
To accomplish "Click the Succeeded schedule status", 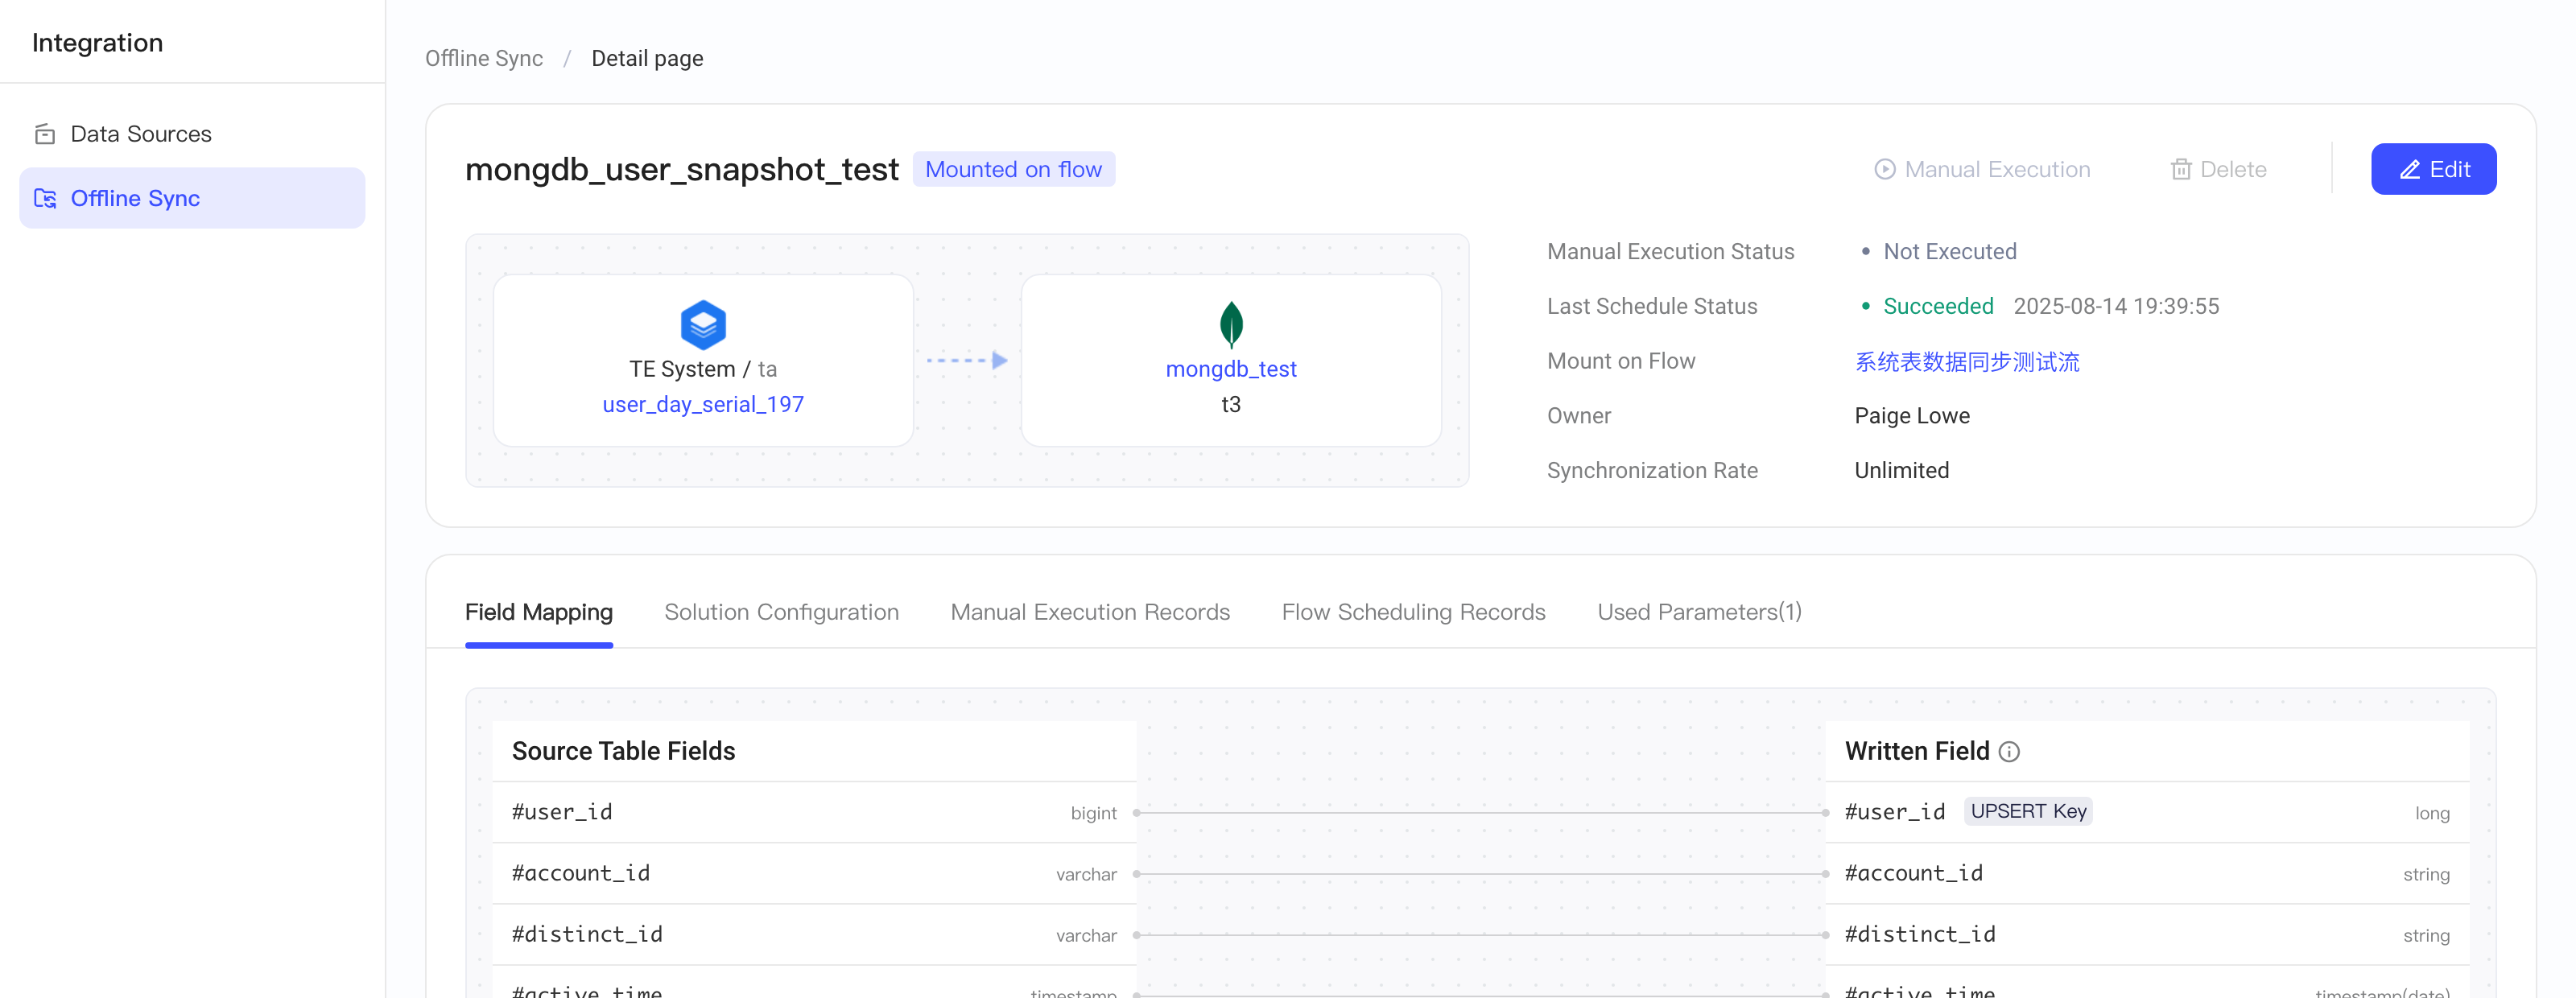I will pyautogui.click(x=1938, y=306).
